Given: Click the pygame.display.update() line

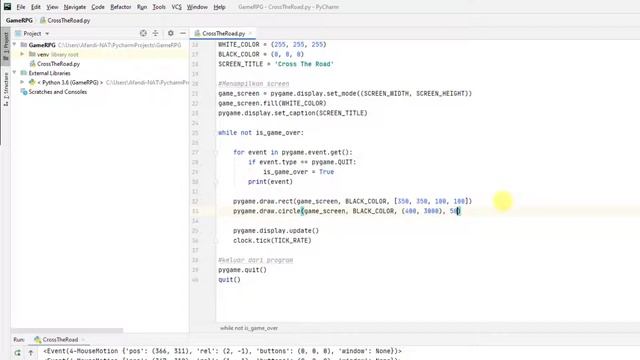Looking at the screenshot, I should click(276, 231).
